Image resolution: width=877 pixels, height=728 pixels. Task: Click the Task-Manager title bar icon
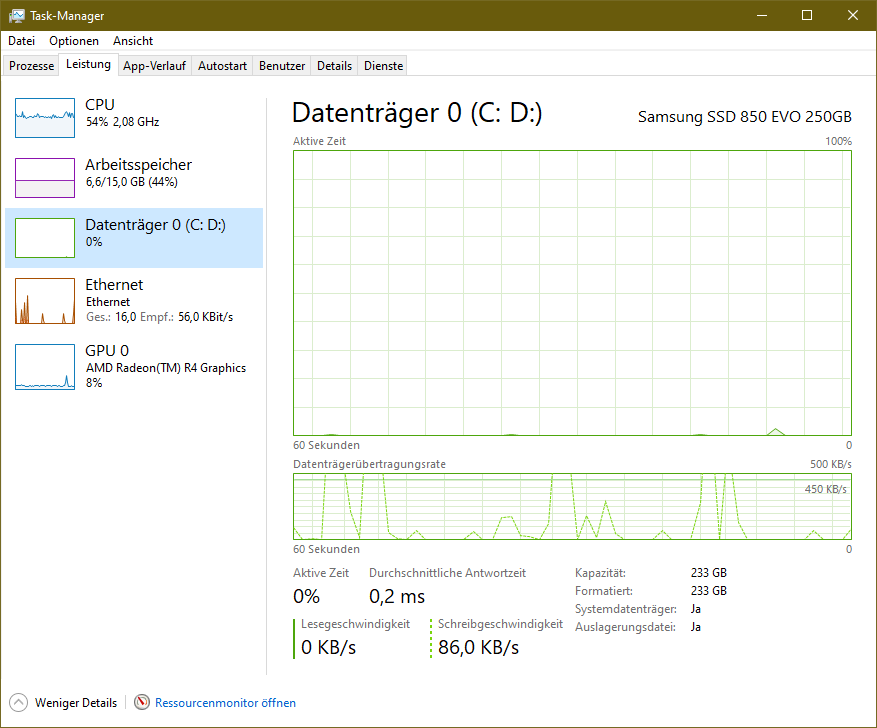17,16
